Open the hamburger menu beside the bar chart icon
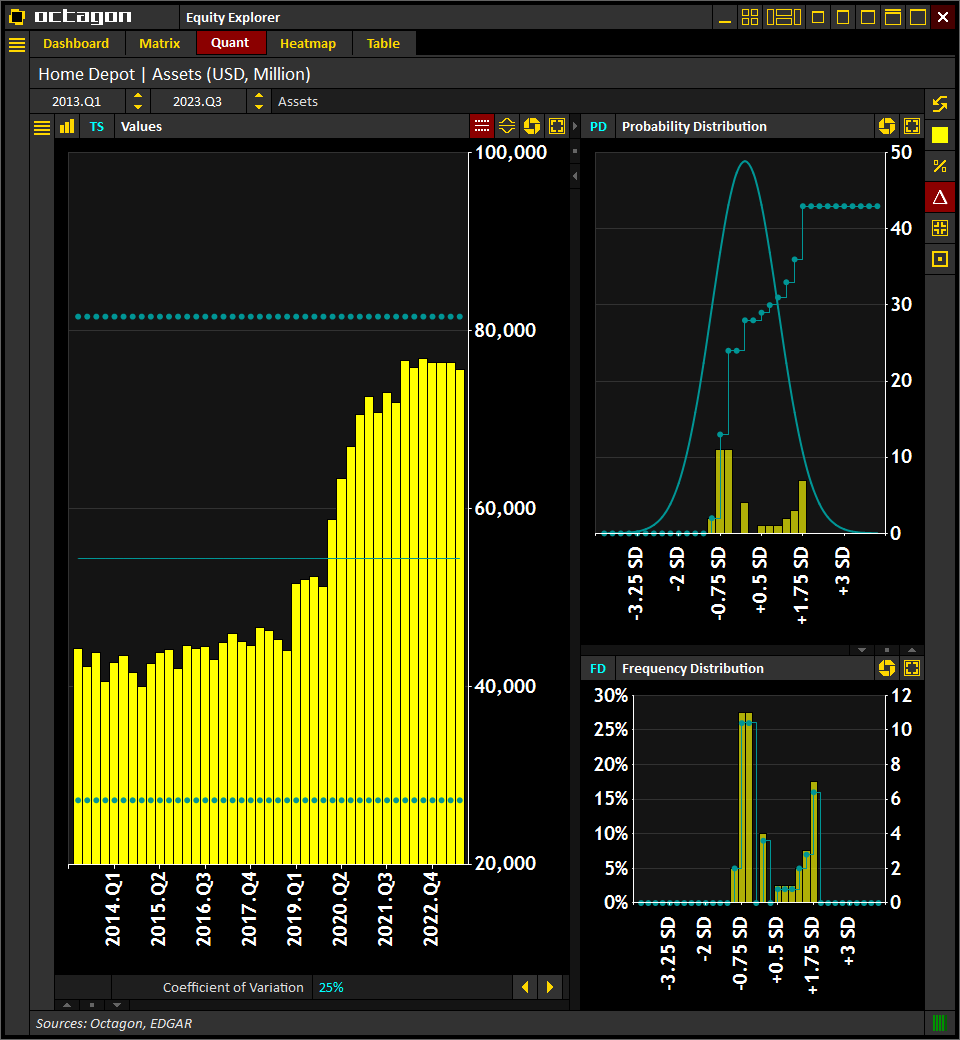The height and width of the screenshot is (1040, 960). pos(41,126)
